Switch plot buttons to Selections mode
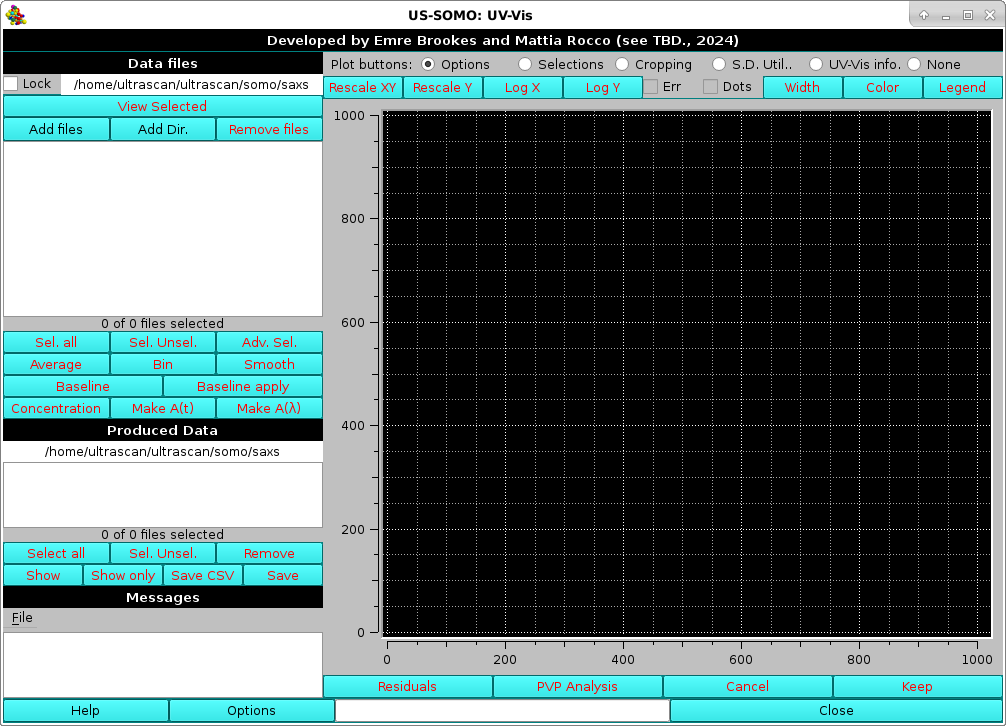Viewport: 1006px width, 726px height. click(x=525, y=64)
